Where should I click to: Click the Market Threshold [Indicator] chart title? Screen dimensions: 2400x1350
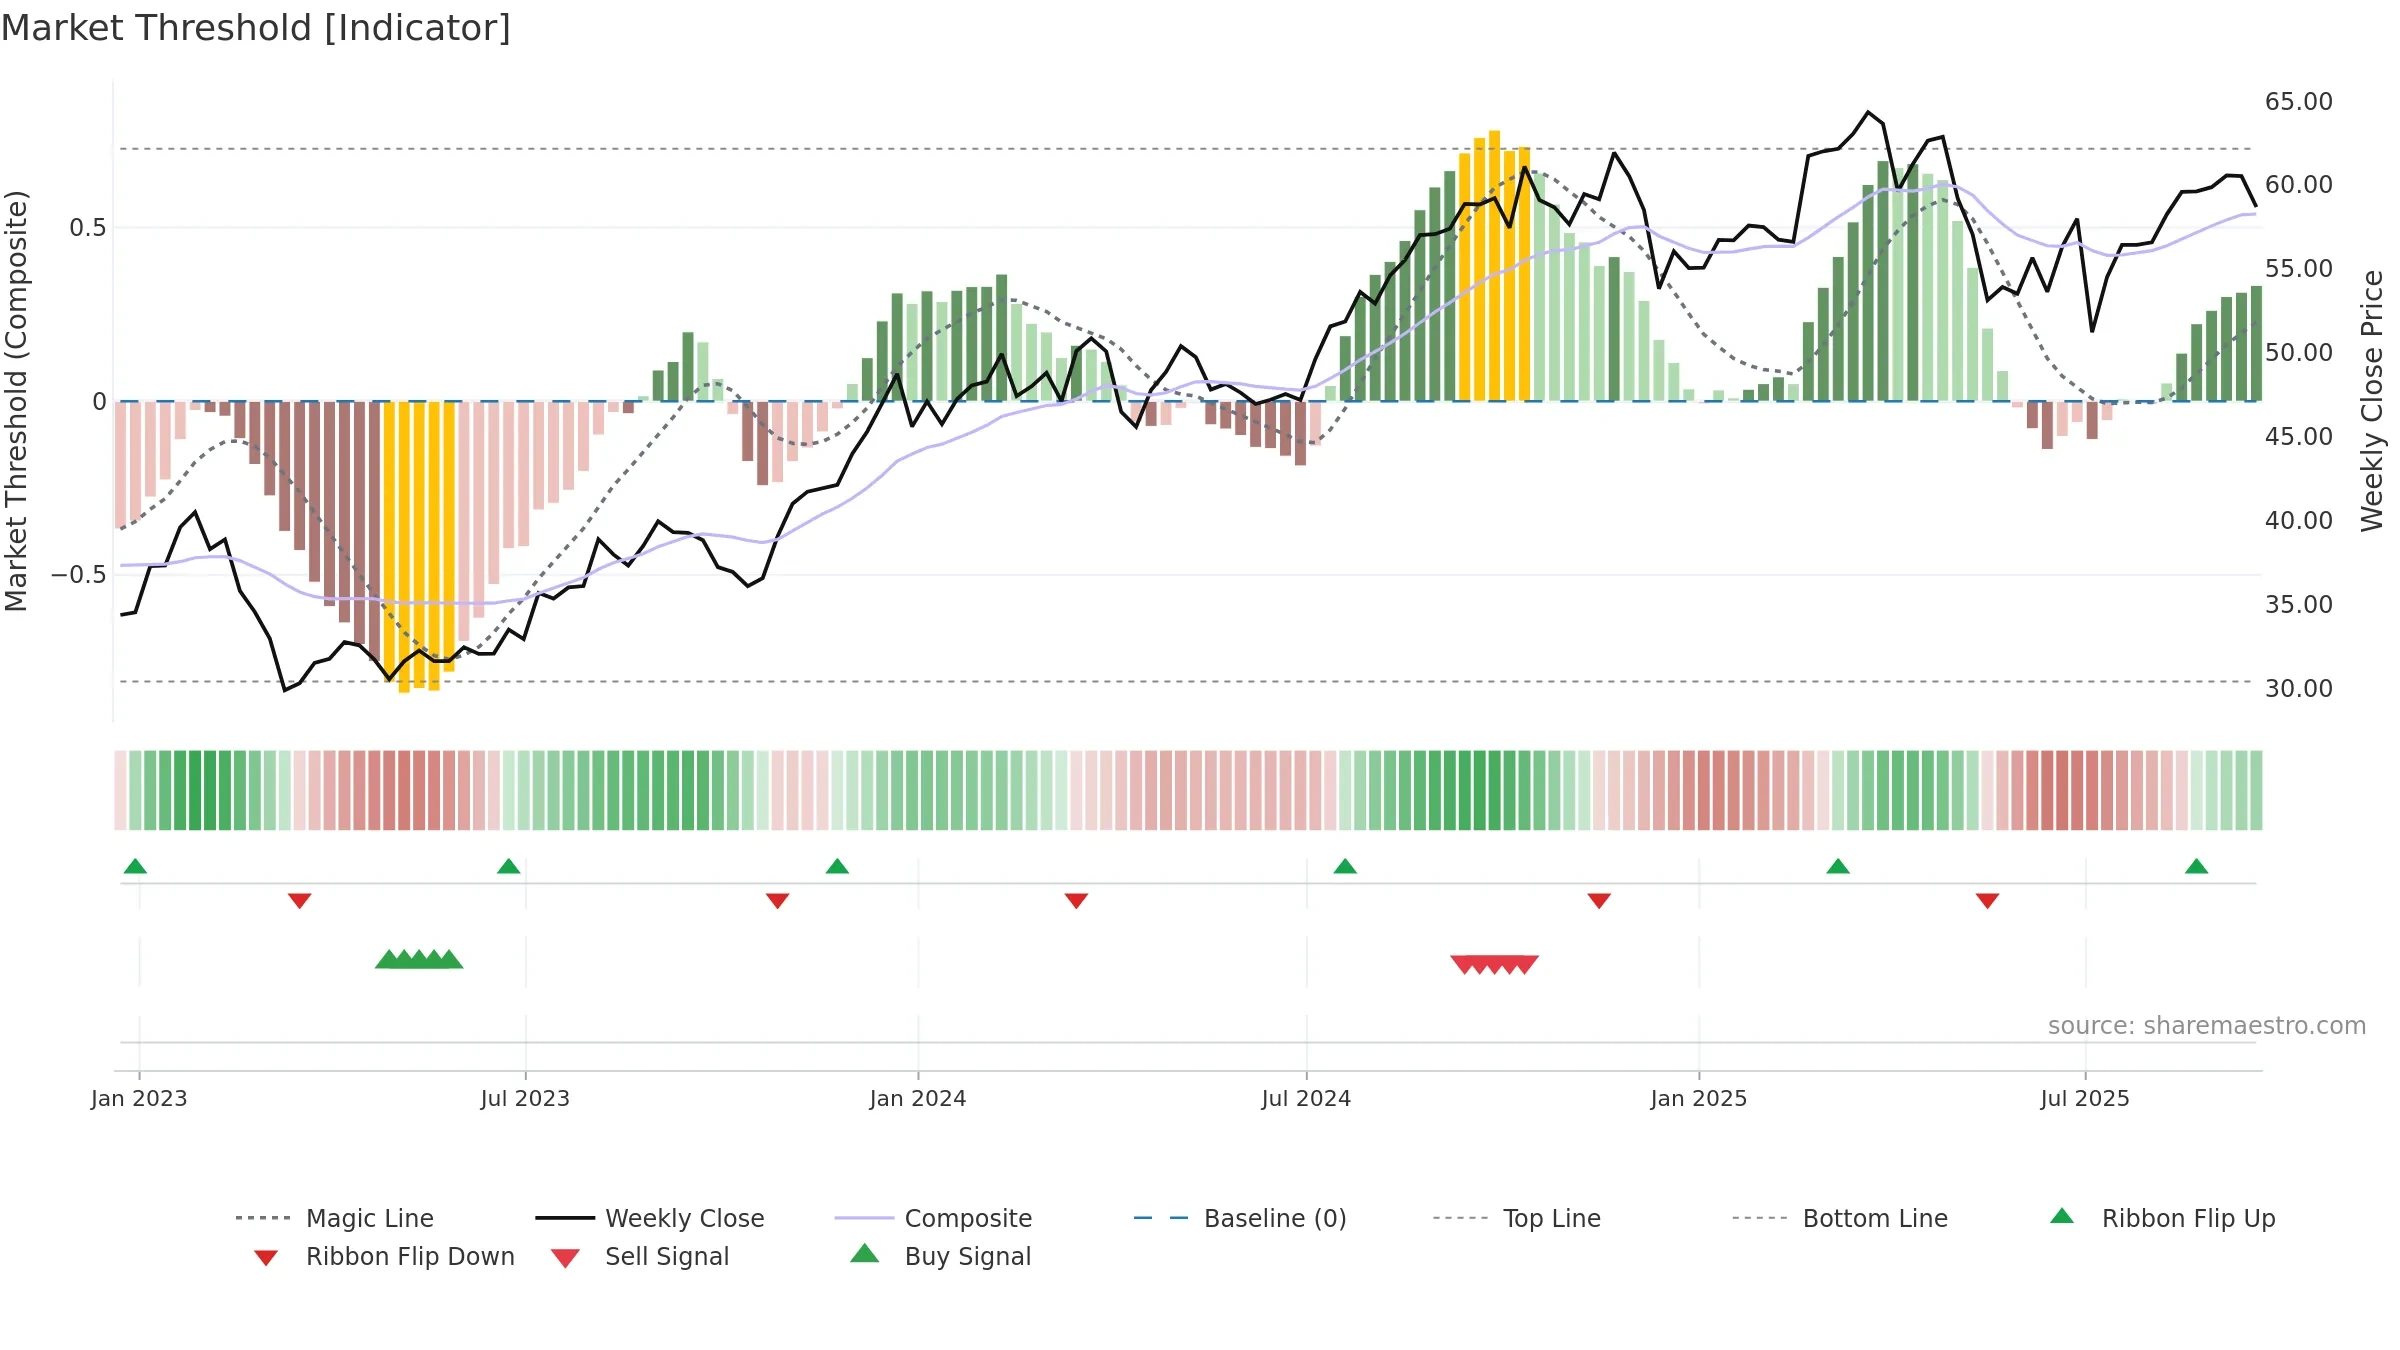click(x=256, y=28)
